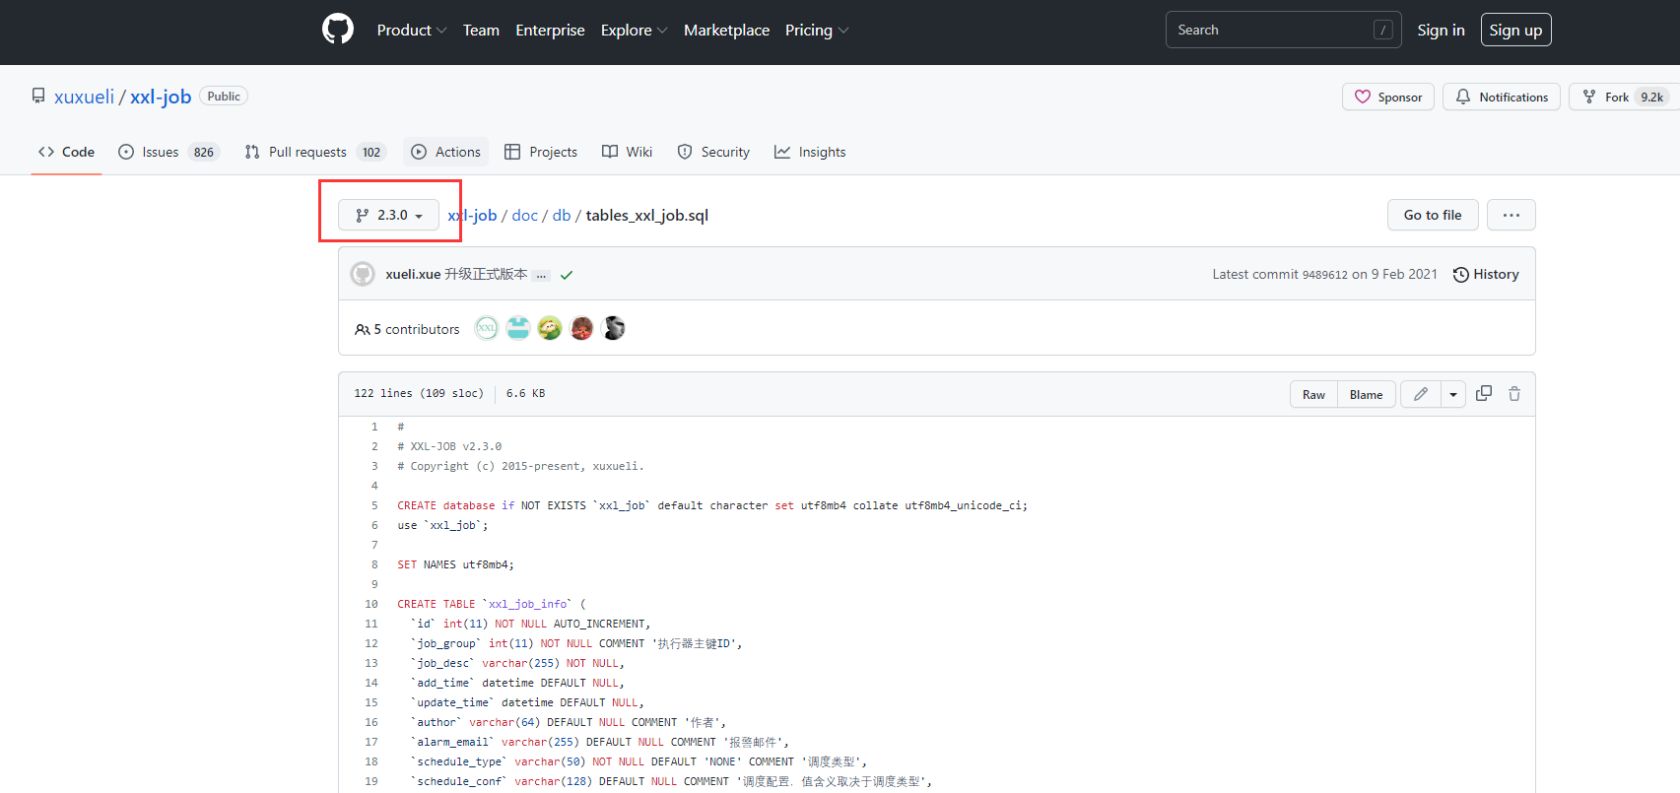Viewport: 1680px width, 793px height.
Task: Focus the Search input field
Action: click(x=1283, y=30)
